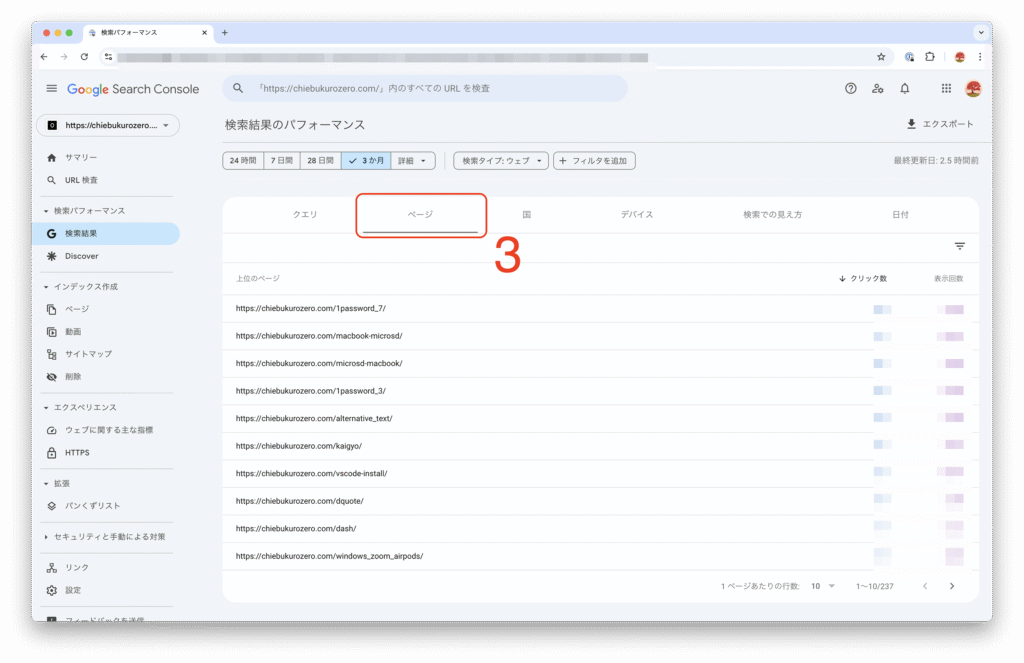Click the export download icon
Screen dimensions: 1024x663
click(911, 124)
